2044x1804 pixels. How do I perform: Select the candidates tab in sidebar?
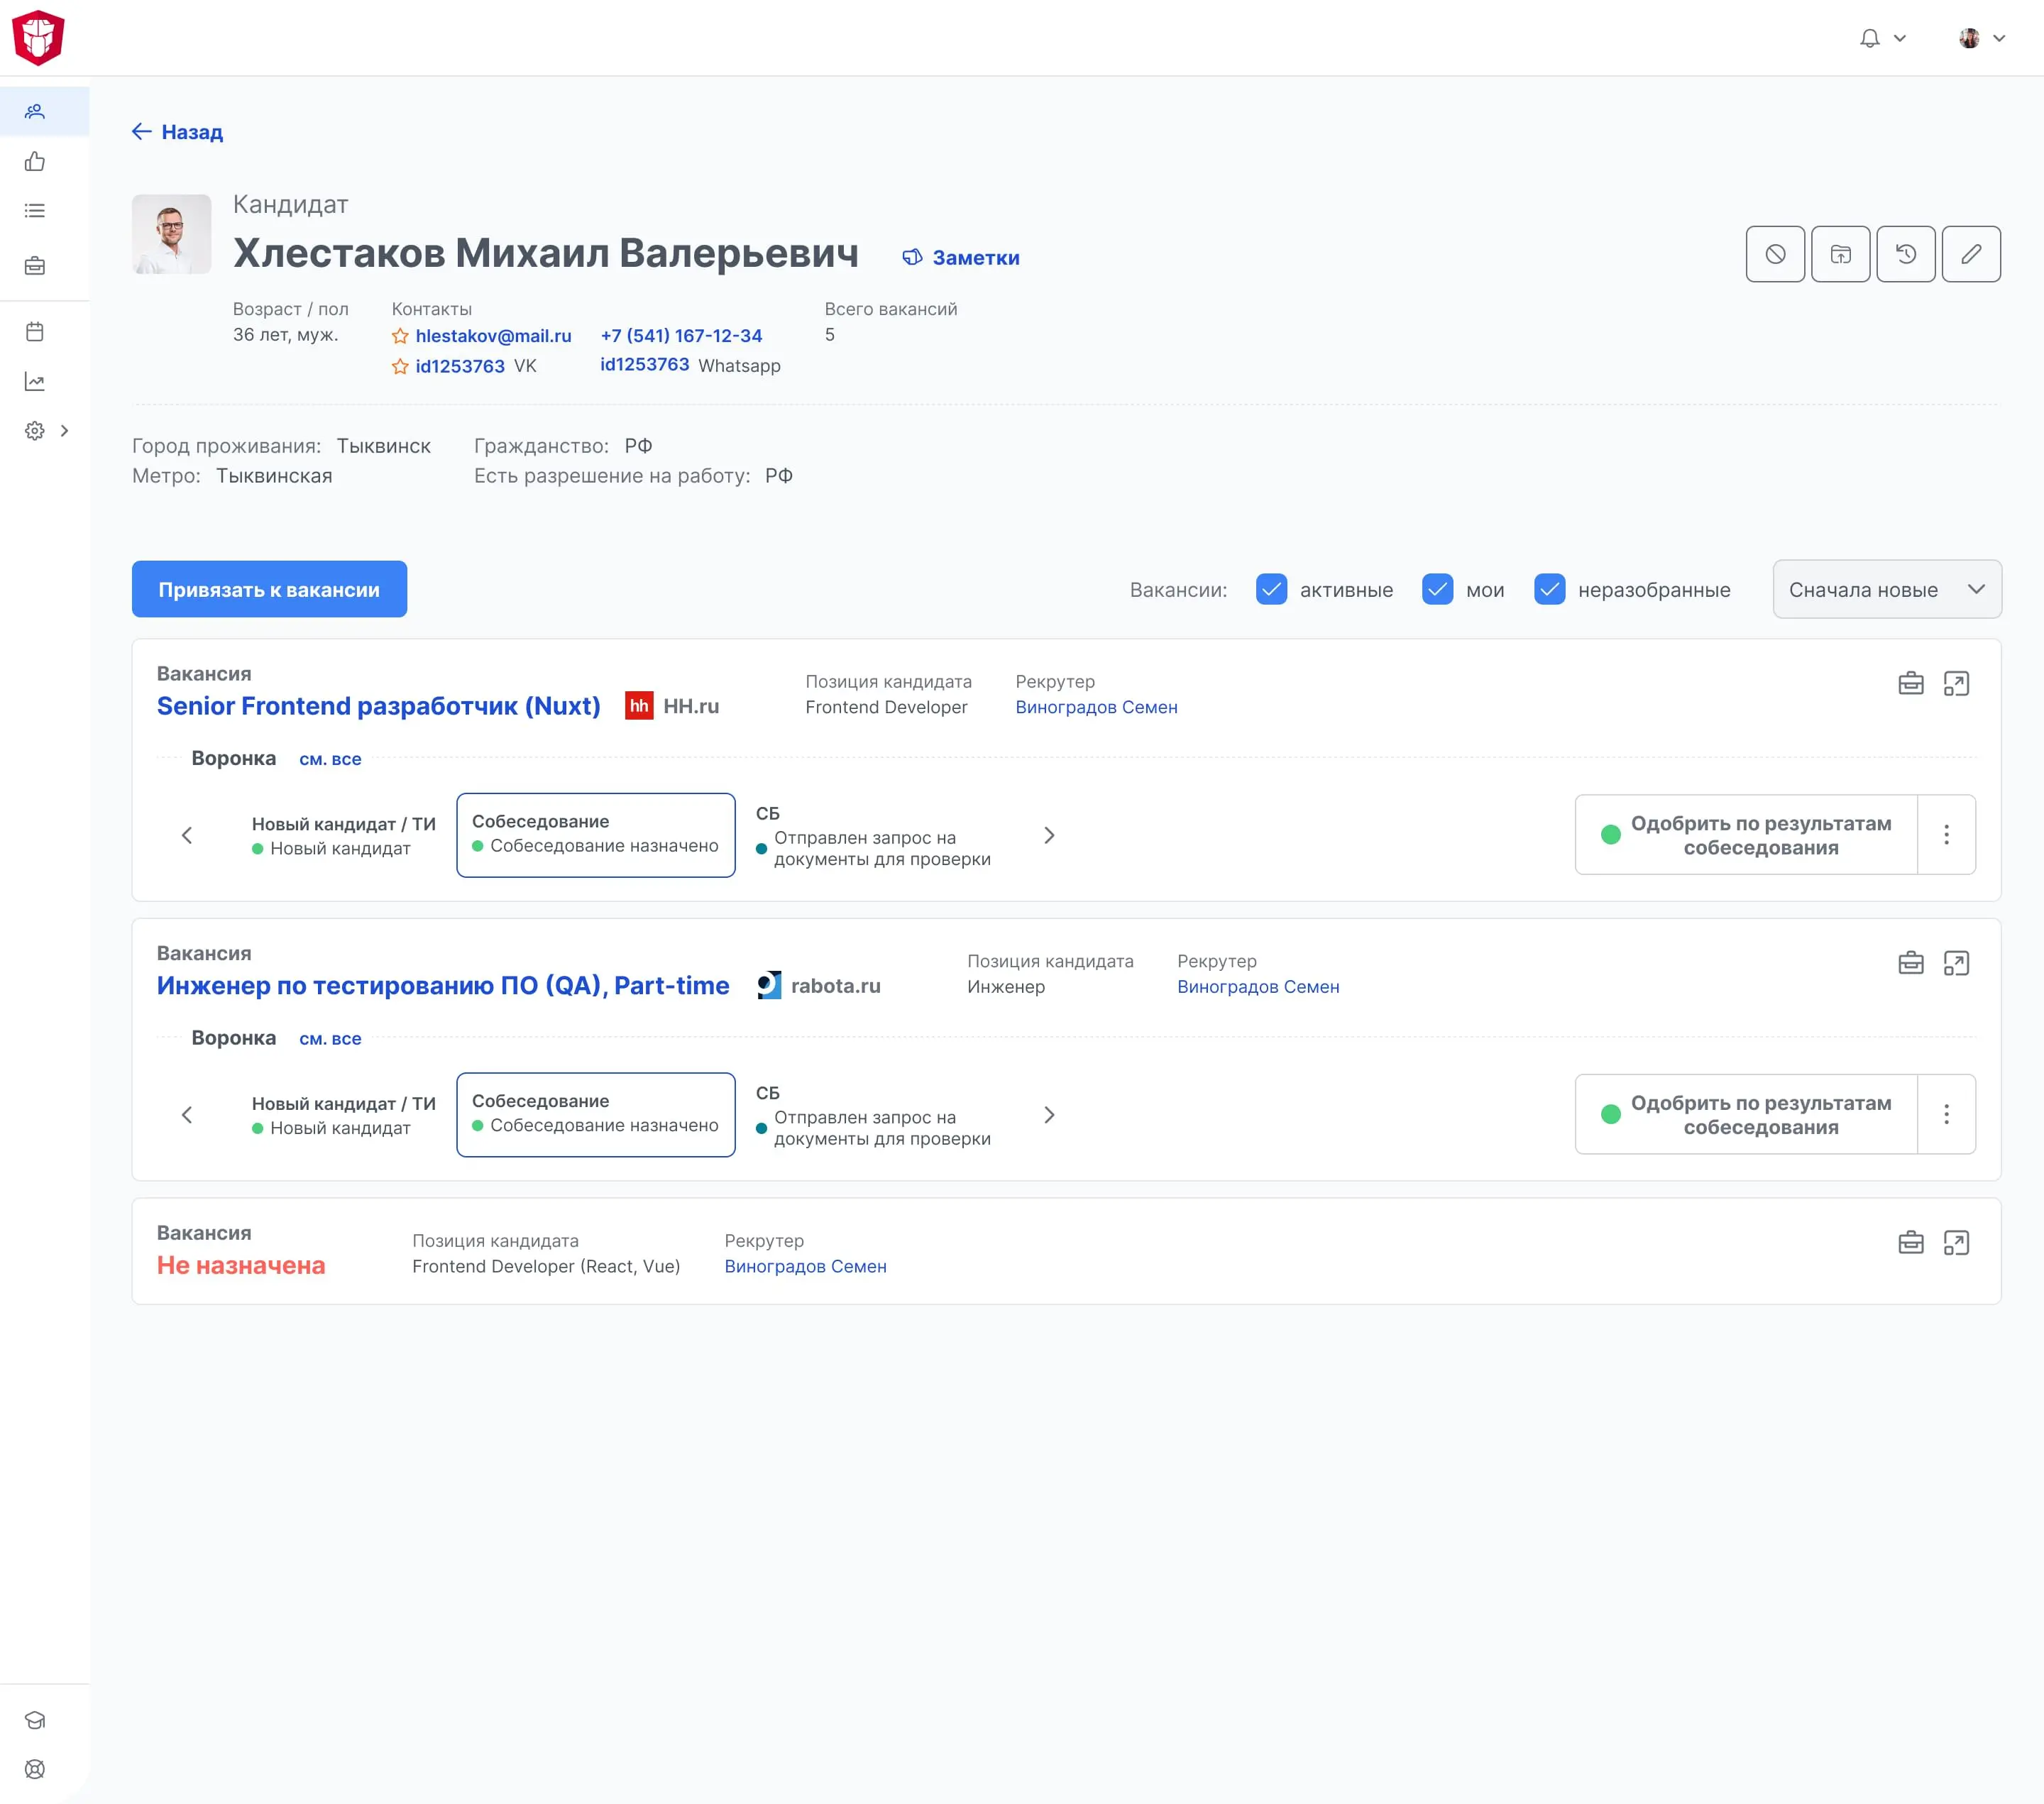pos(35,111)
